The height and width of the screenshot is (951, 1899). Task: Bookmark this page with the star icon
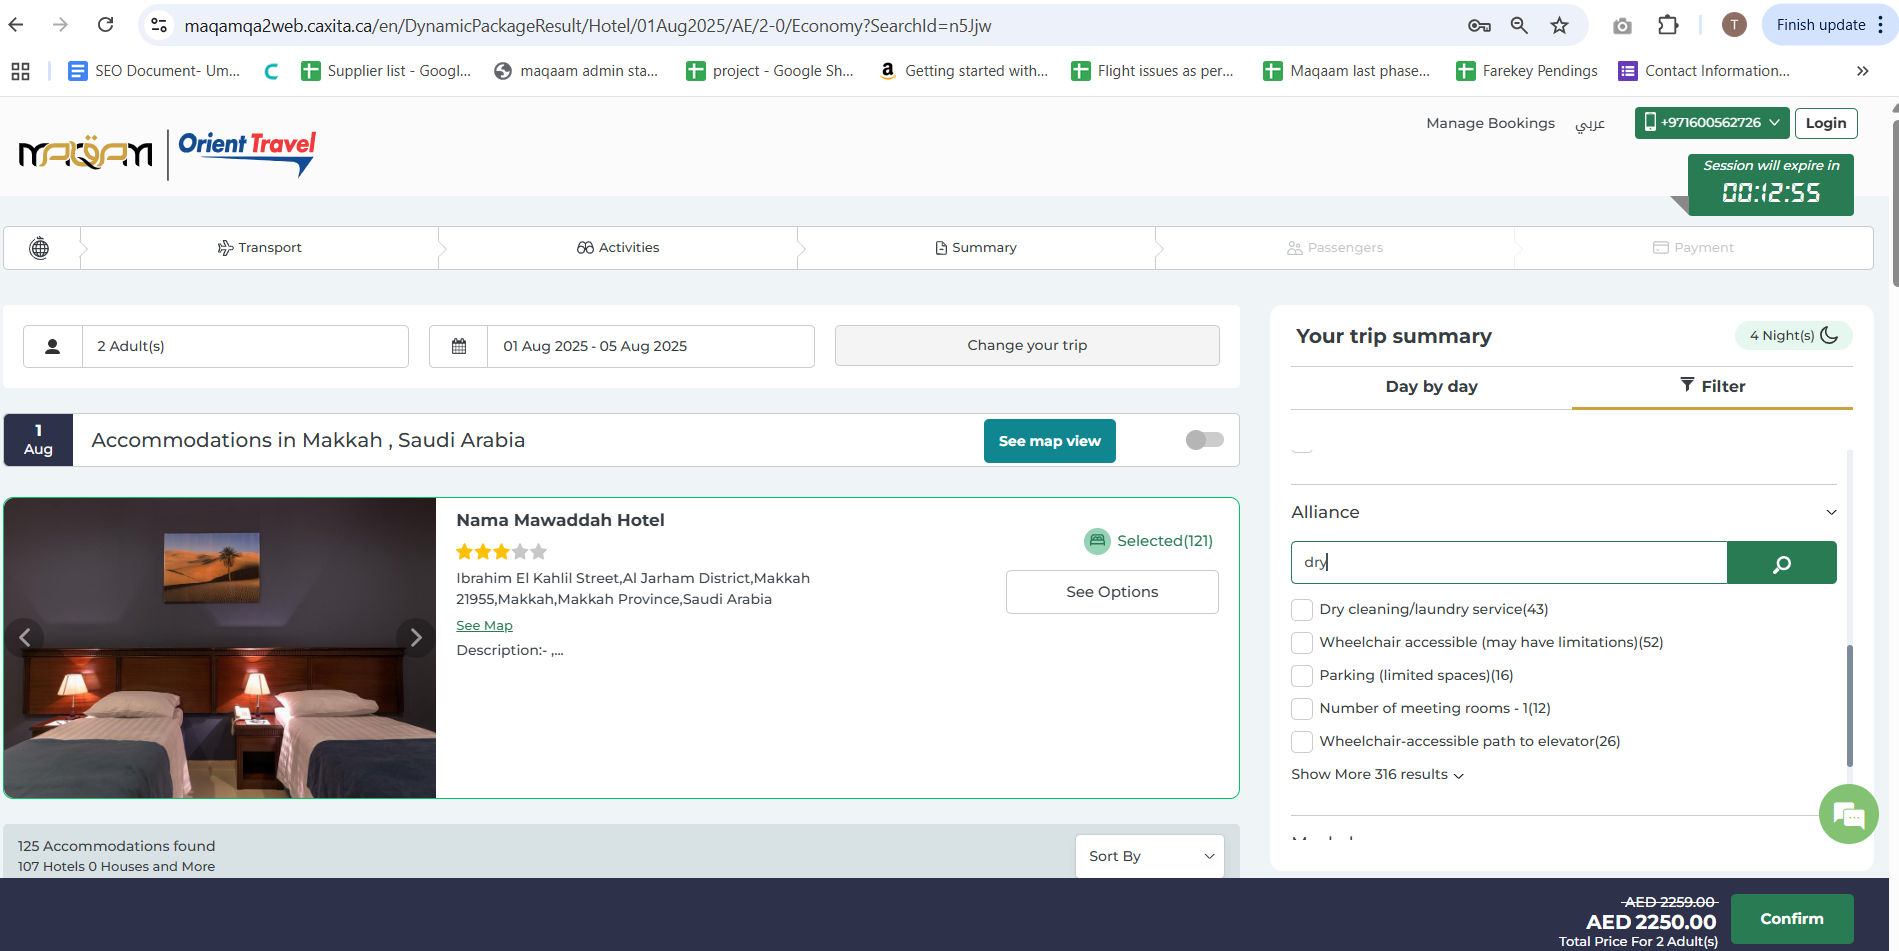[1559, 25]
